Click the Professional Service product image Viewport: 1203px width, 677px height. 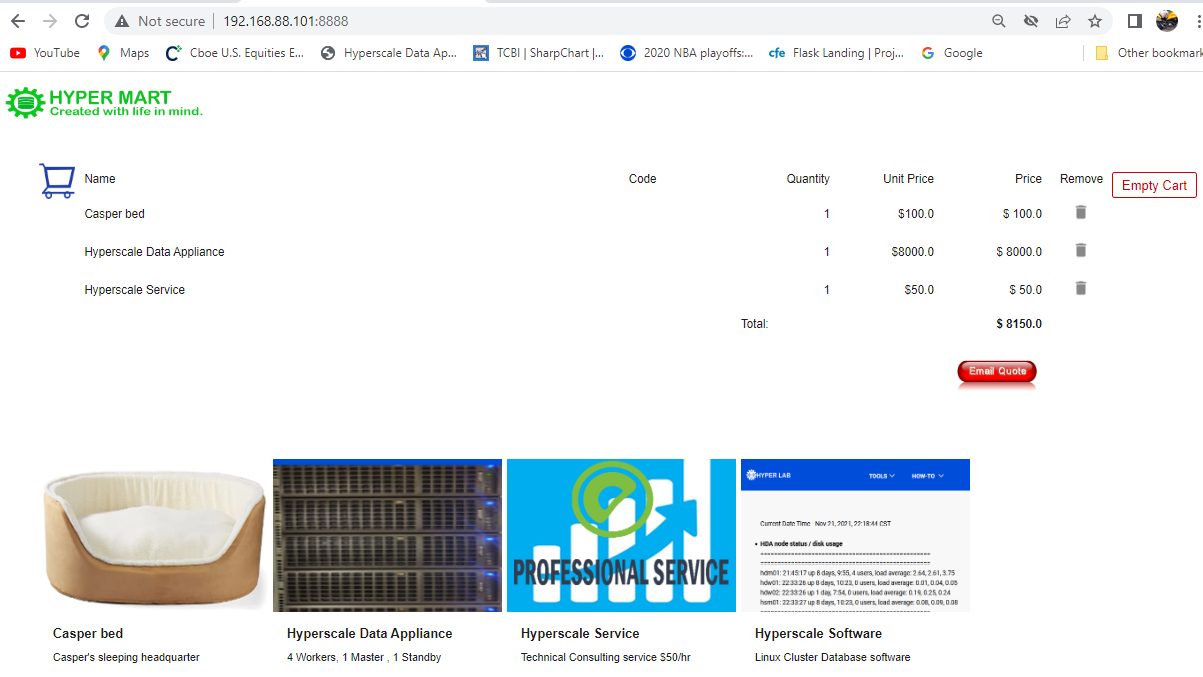[621, 536]
